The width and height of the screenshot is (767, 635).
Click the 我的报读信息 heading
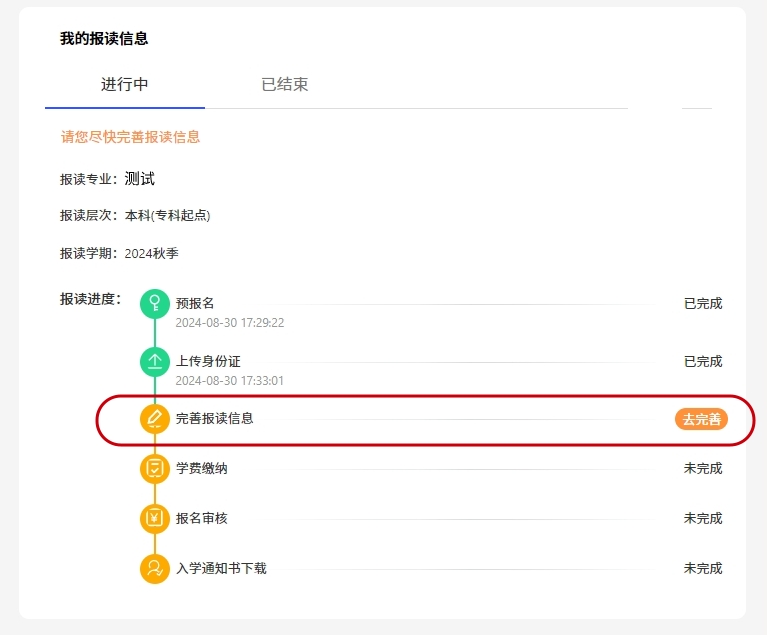pyautogui.click(x=104, y=39)
